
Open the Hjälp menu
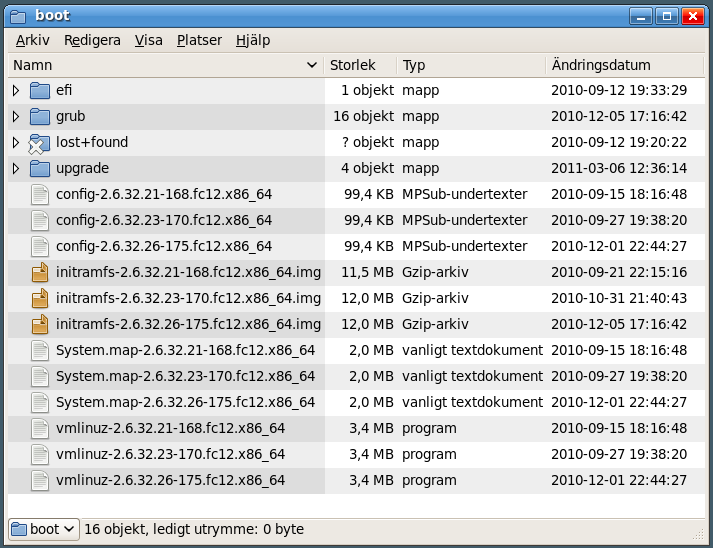[253, 40]
